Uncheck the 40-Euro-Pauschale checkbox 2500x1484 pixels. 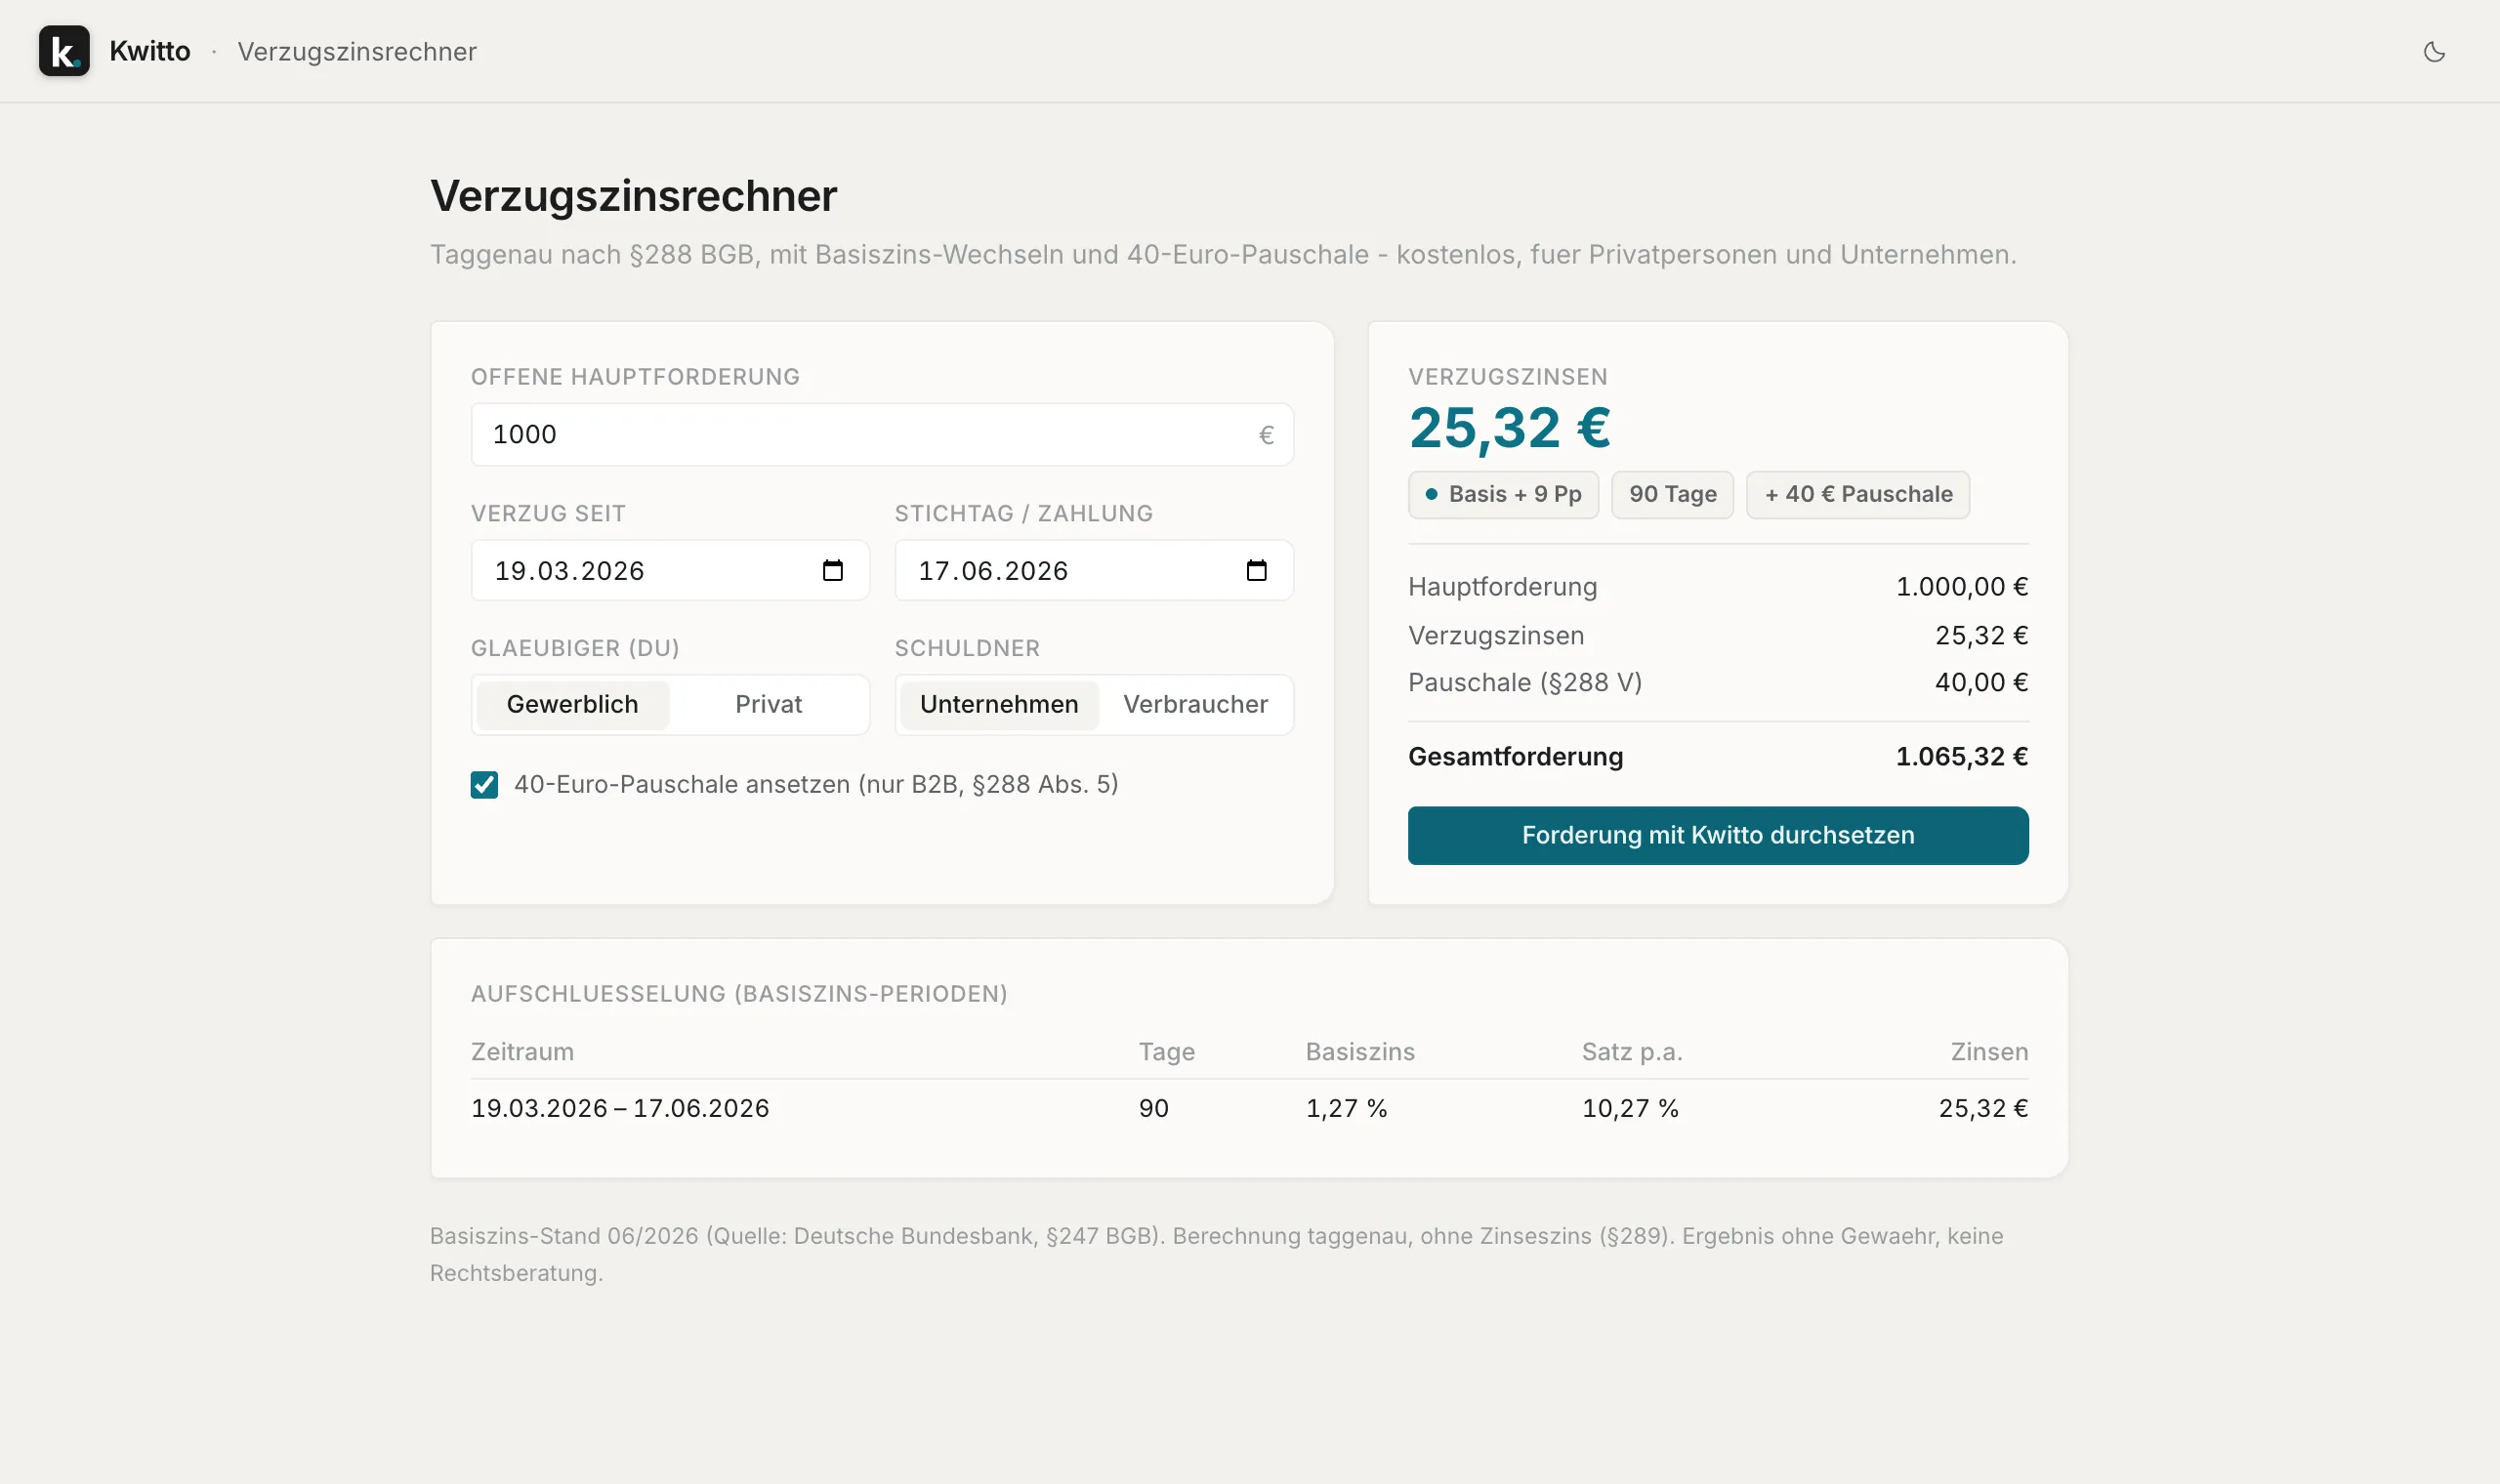[x=484, y=785]
